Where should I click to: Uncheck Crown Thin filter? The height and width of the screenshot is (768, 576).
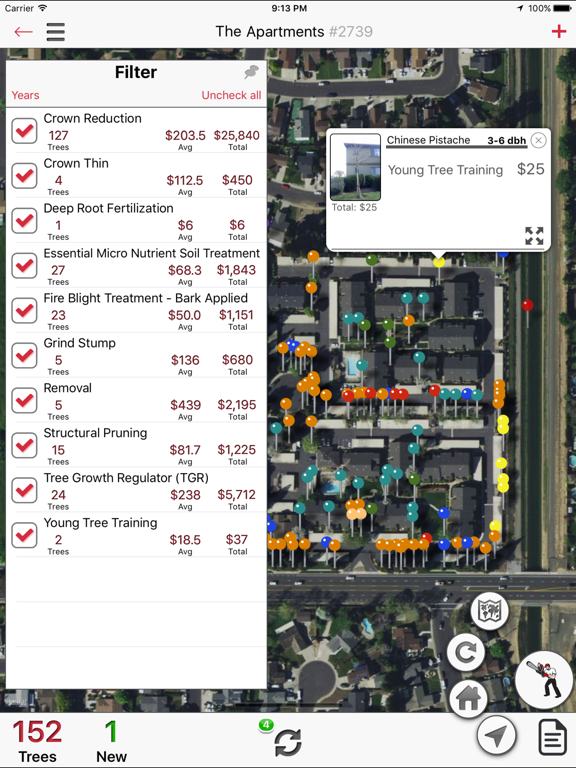[x=24, y=176]
